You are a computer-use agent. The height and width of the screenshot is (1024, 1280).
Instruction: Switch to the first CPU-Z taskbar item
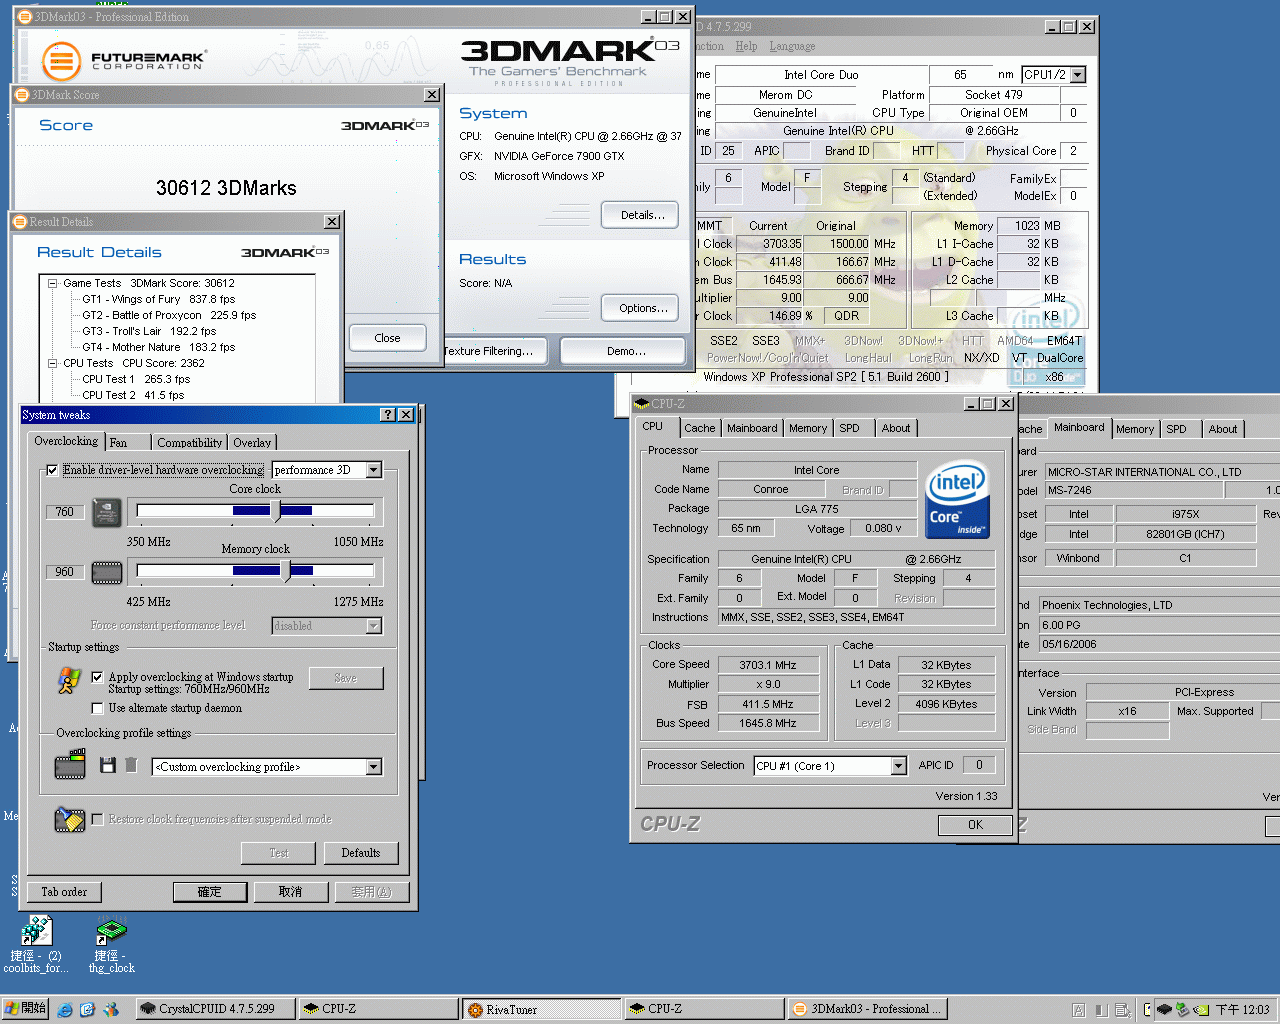[x=378, y=1009]
